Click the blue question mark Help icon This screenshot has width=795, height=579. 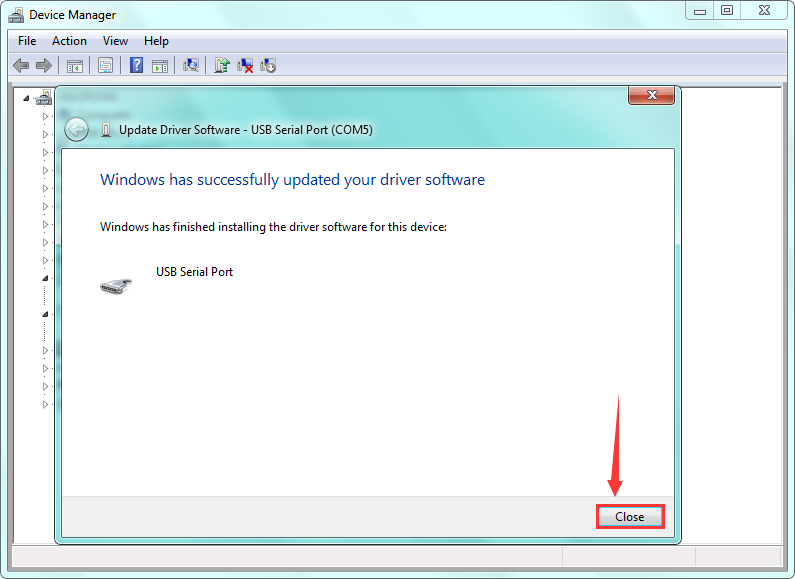[x=136, y=65]
